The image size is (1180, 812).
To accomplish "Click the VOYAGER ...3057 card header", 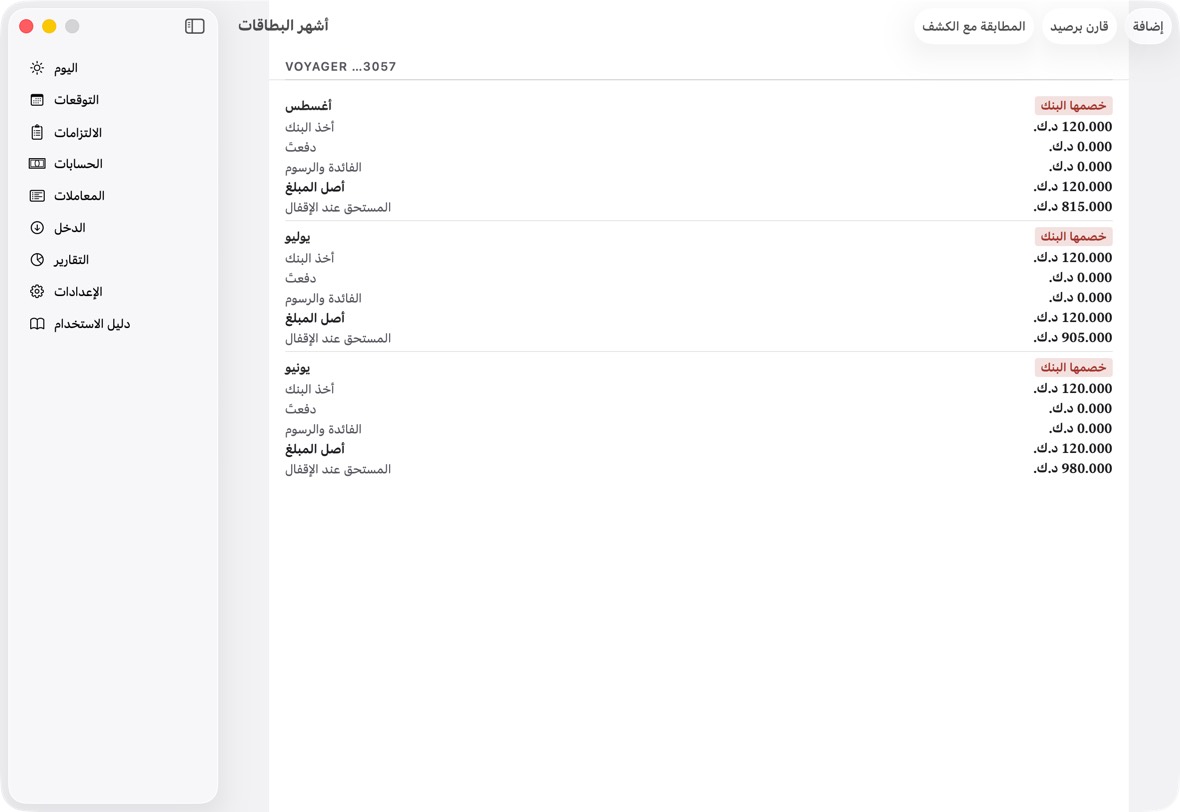I will [x=341, y=67].
